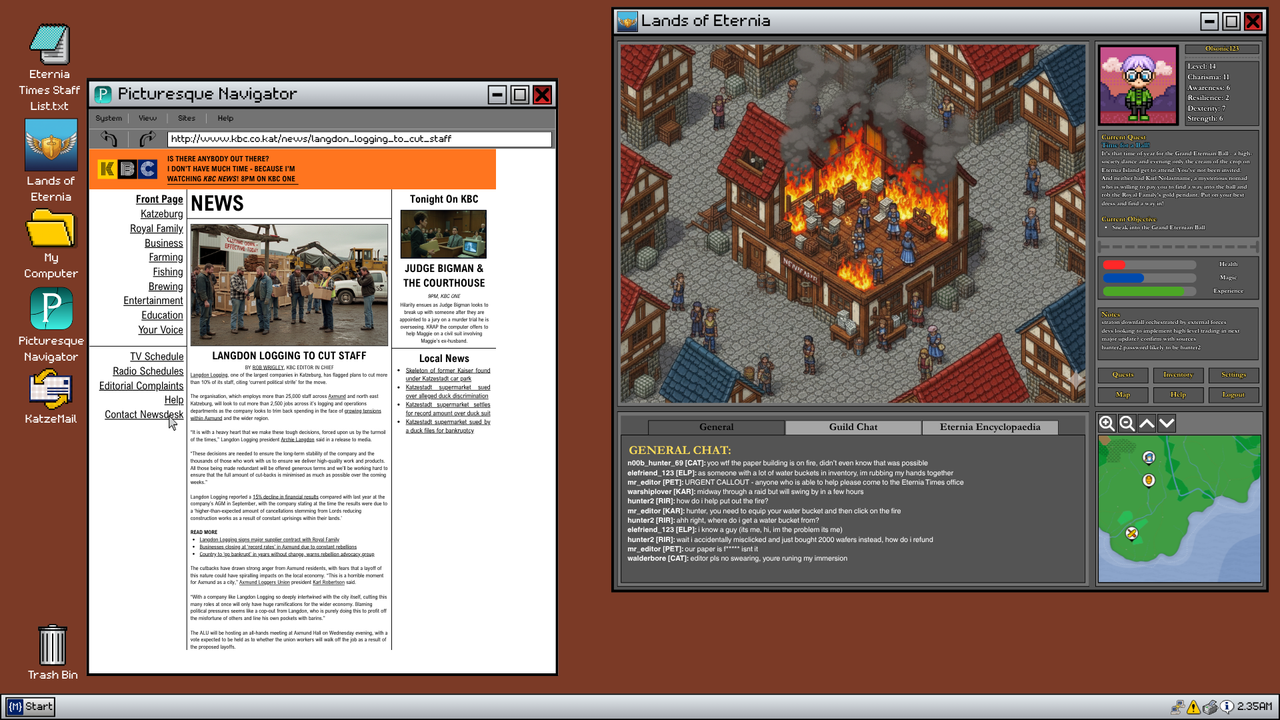Click the printer tray icon

[1210, 707]
